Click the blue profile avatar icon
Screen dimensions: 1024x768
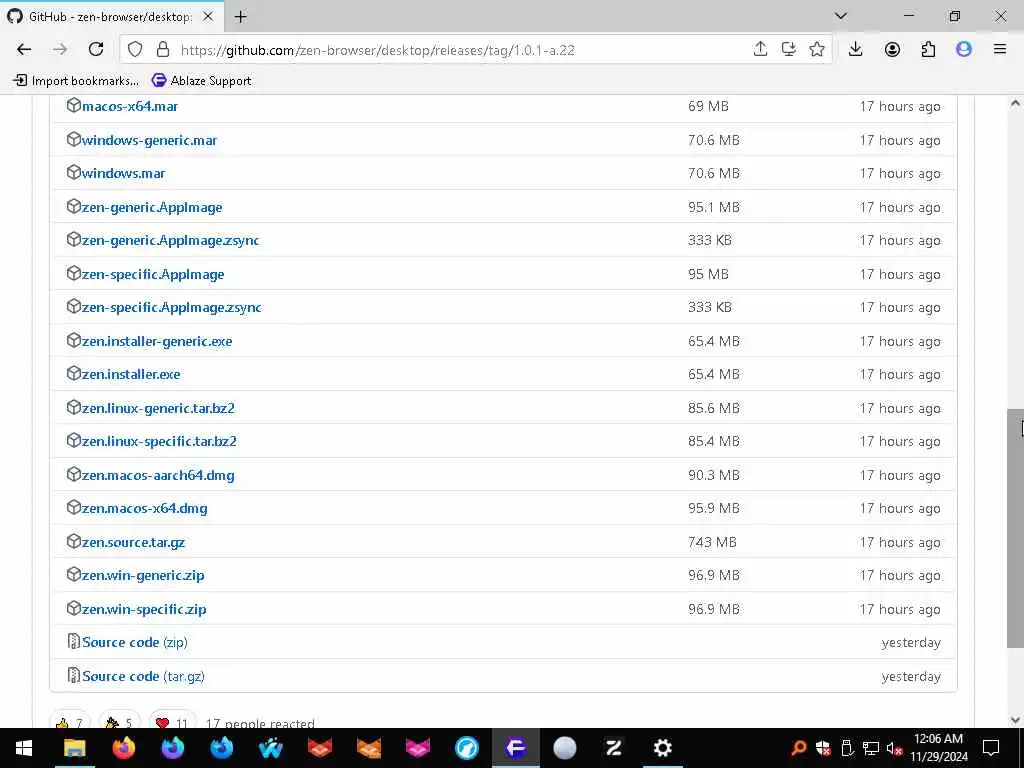click(964, 49)
